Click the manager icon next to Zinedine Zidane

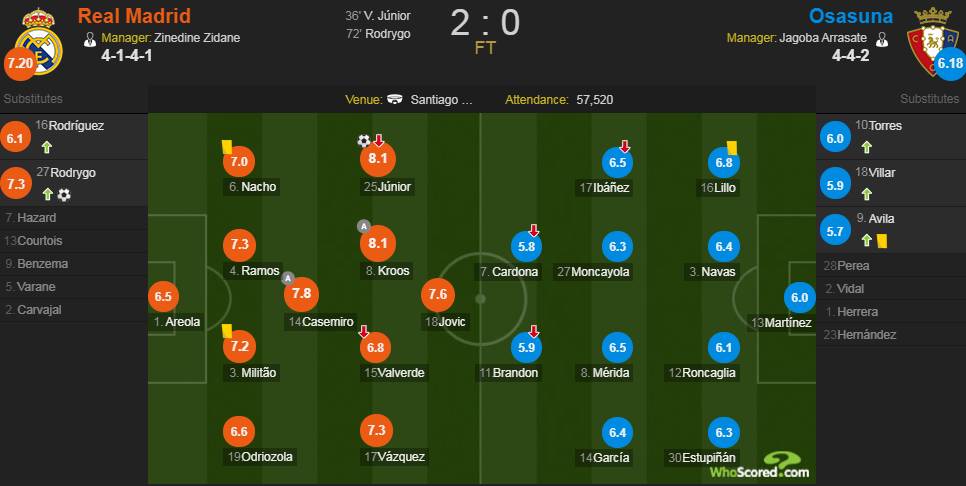(90, 39)
